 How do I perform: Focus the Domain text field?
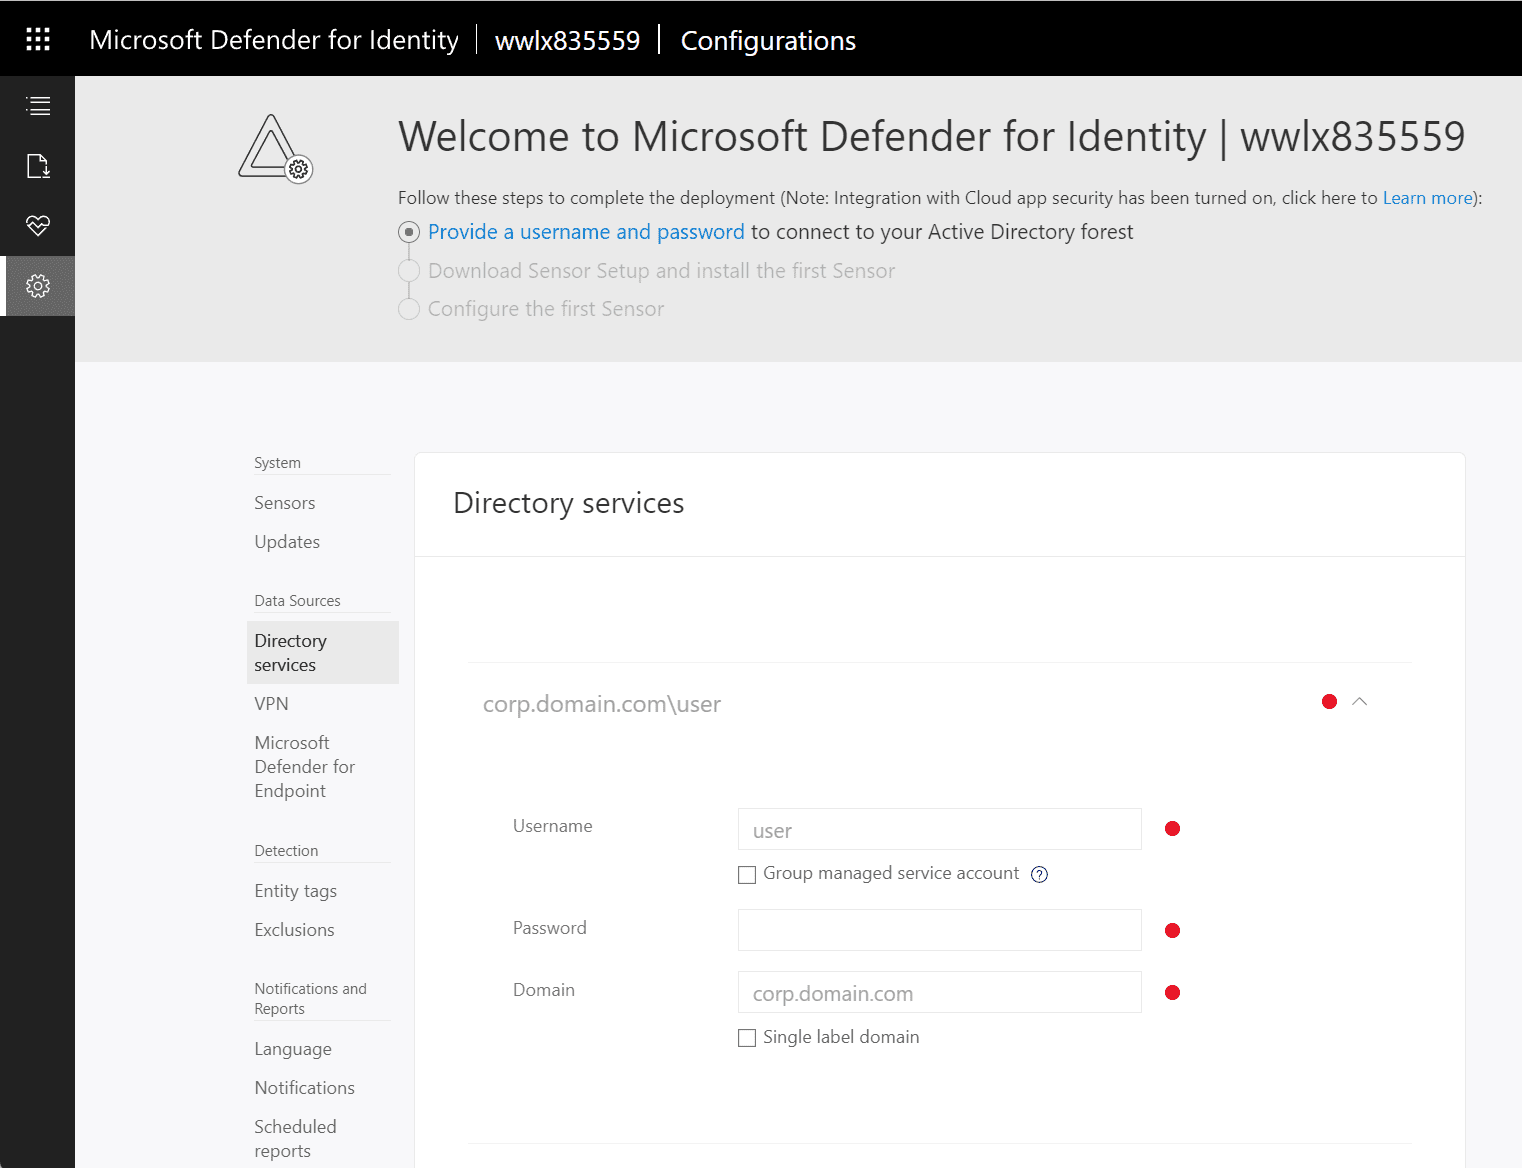point(939,992)
